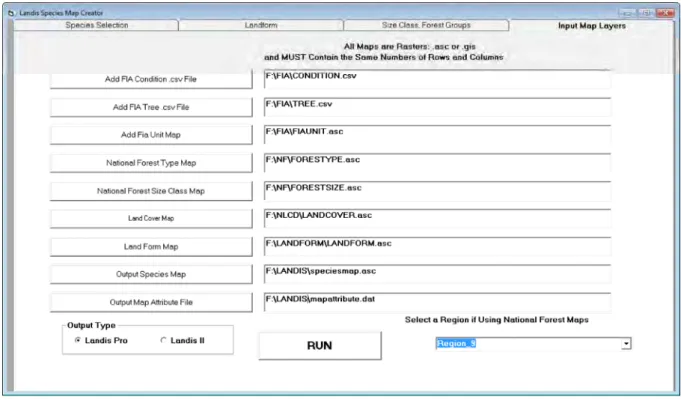The height and width of the screenshot is (400, 681).
Task: Start processing with the RUN button
Action: pyautogui.click(x=320, y=346)
